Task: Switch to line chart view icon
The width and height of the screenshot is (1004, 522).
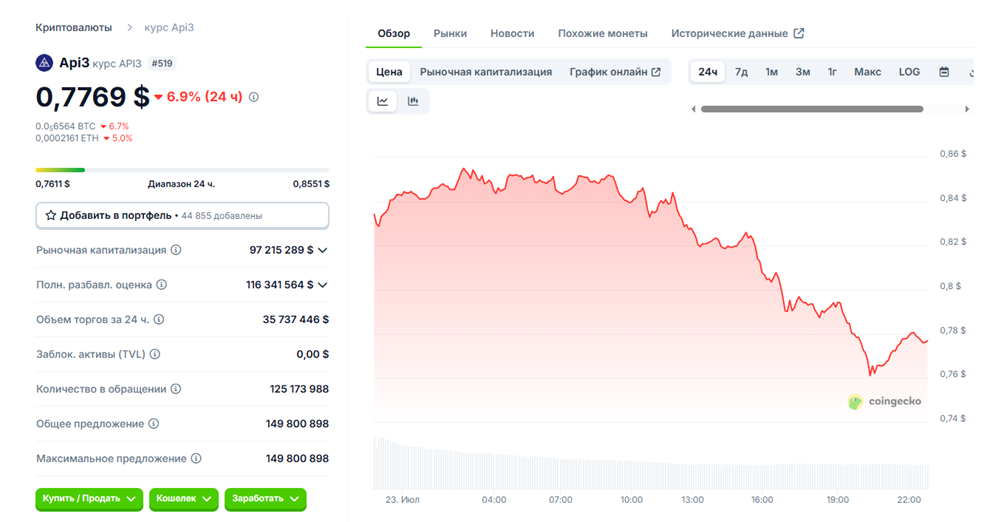Action: [x=383, y=101]
